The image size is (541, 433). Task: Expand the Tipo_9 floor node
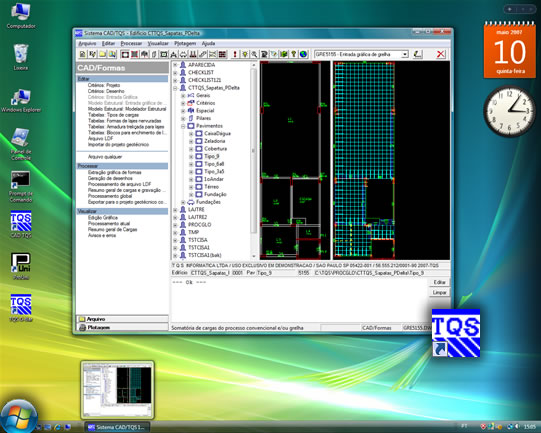[x=191, y=156]
